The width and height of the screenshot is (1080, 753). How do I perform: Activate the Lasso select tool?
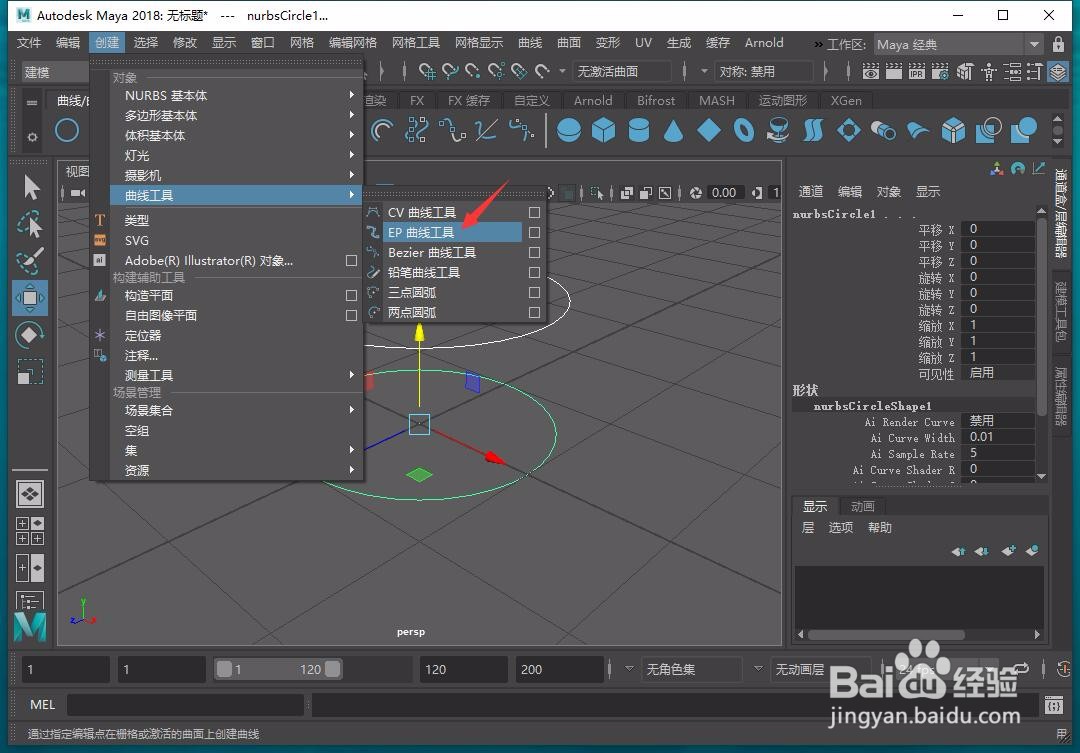(30, 224)
